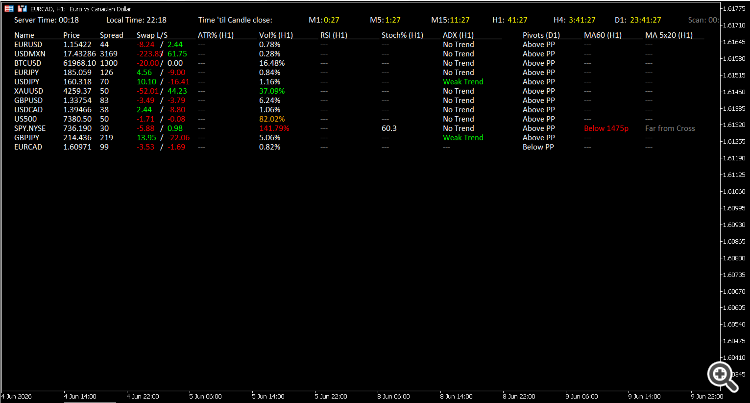Click EURUSD price 1.15422

coord(77,44)
